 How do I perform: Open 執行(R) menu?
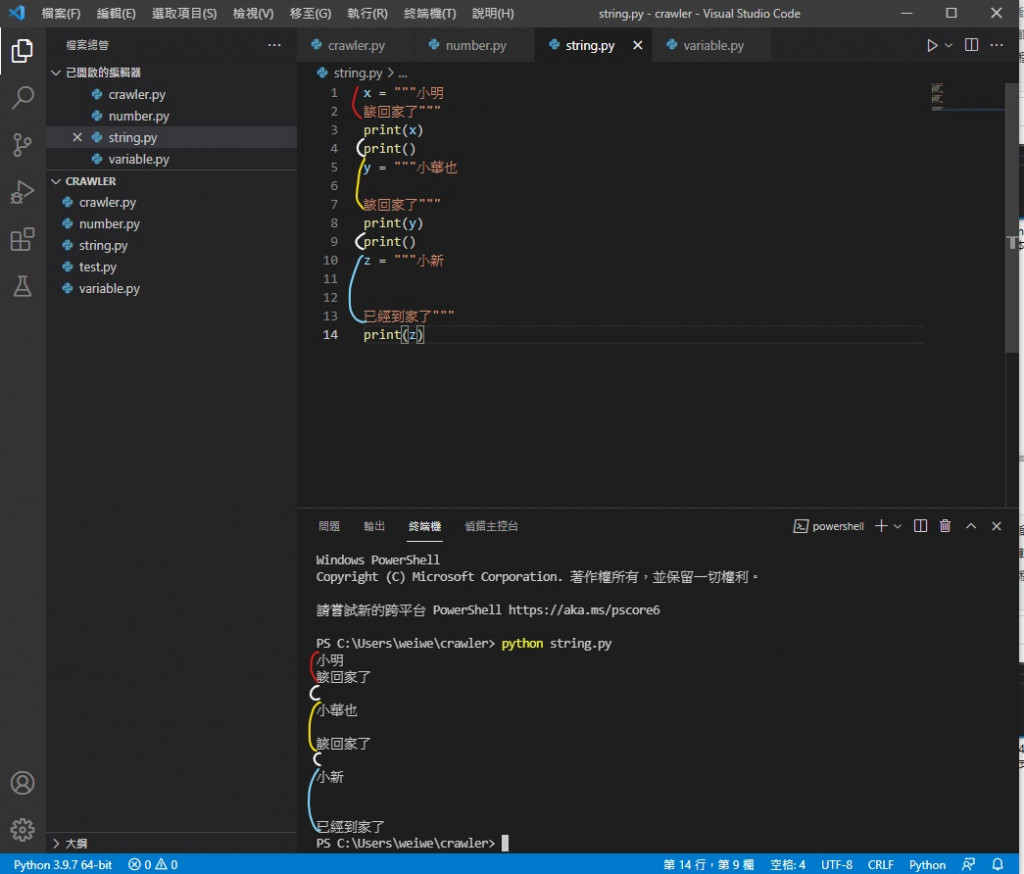click(367, 13)
